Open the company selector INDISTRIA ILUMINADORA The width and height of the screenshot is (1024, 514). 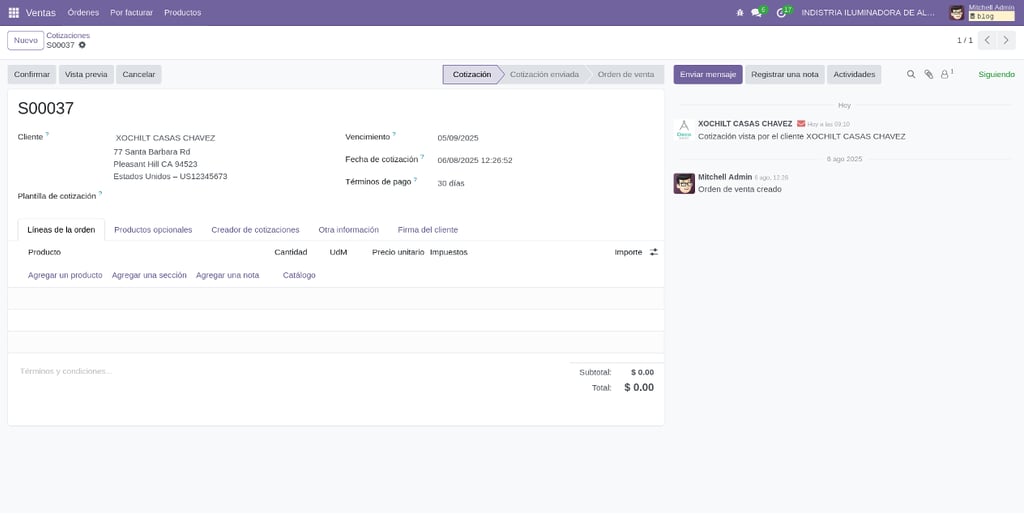pyautogui.click(x=868, y=12)
